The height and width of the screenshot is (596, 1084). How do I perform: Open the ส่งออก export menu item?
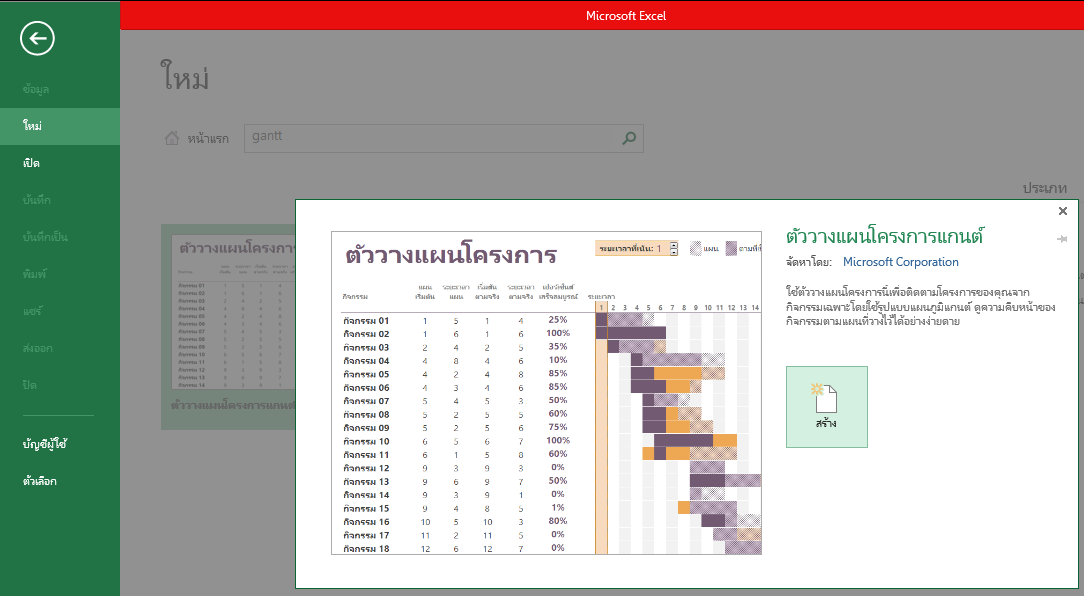pyautogui.click(x=59, y=348)
